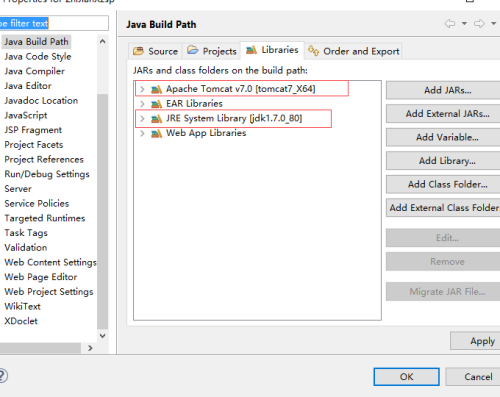
Task: Expand the Web App Libraries node
Action: [x=142, y=133]
